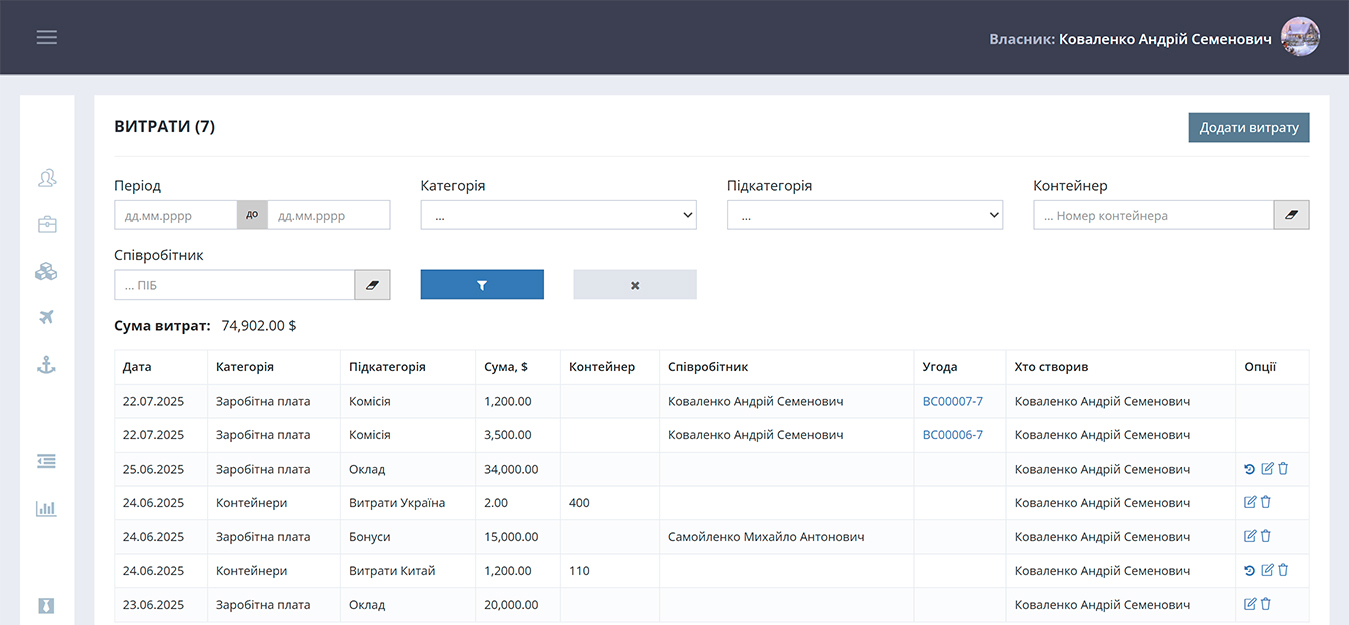Click the users icon in the sidebar

(x=46, y=178)
